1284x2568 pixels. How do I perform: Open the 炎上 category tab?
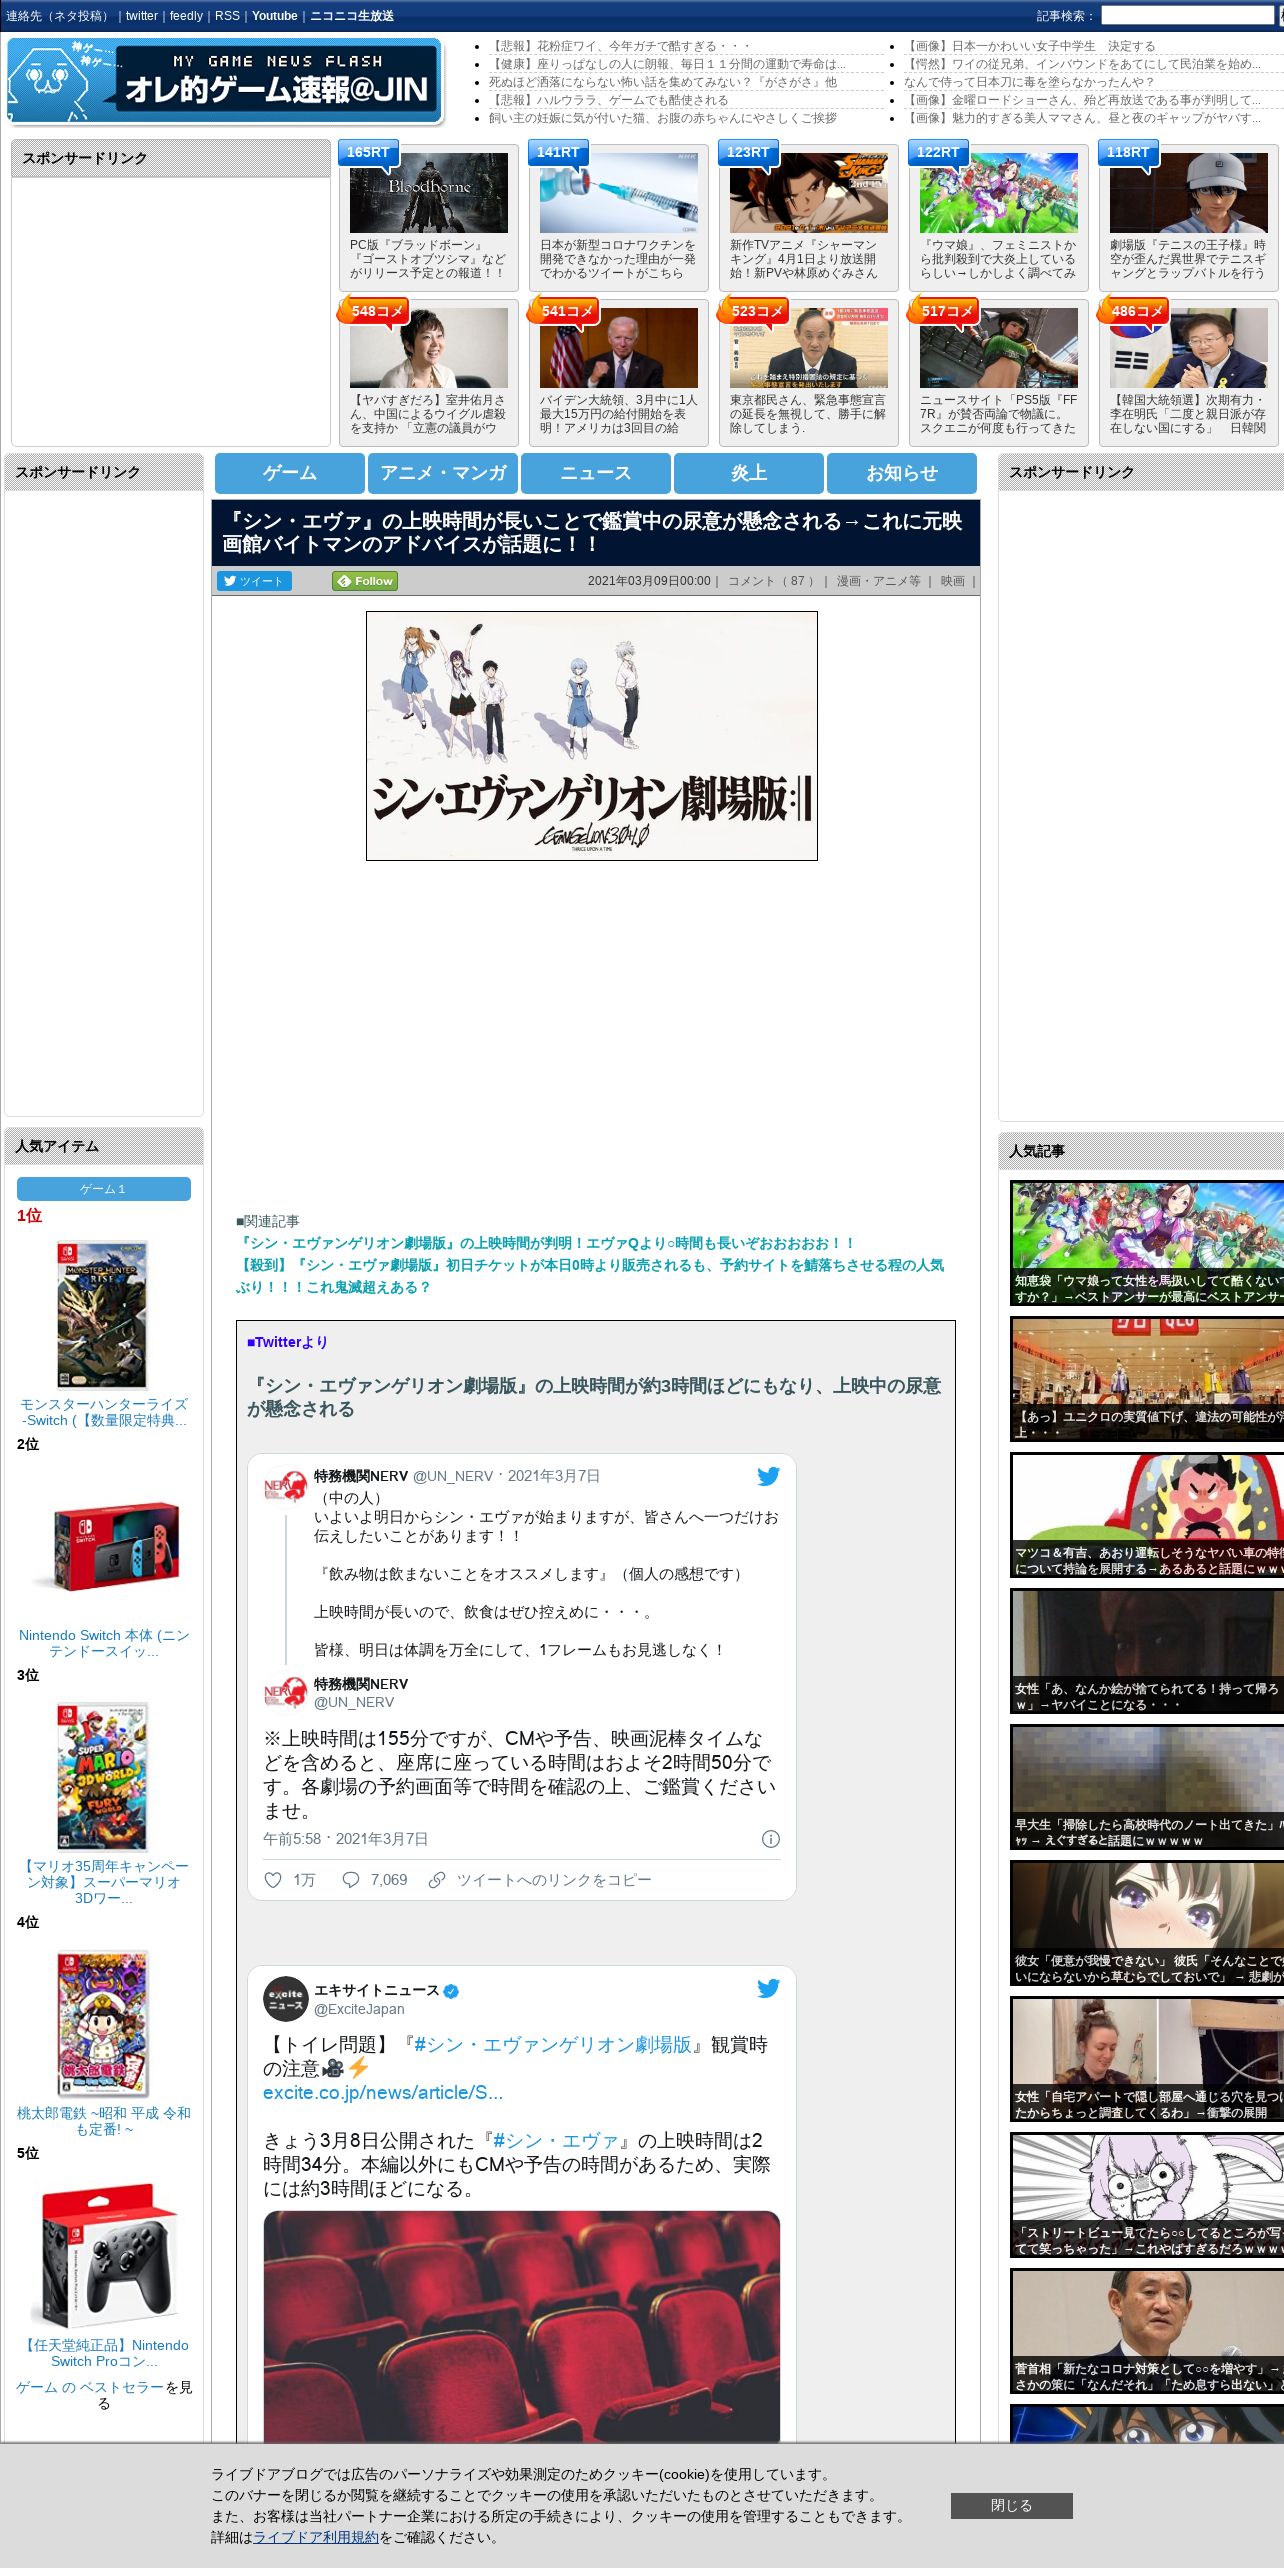pos(749,473)
